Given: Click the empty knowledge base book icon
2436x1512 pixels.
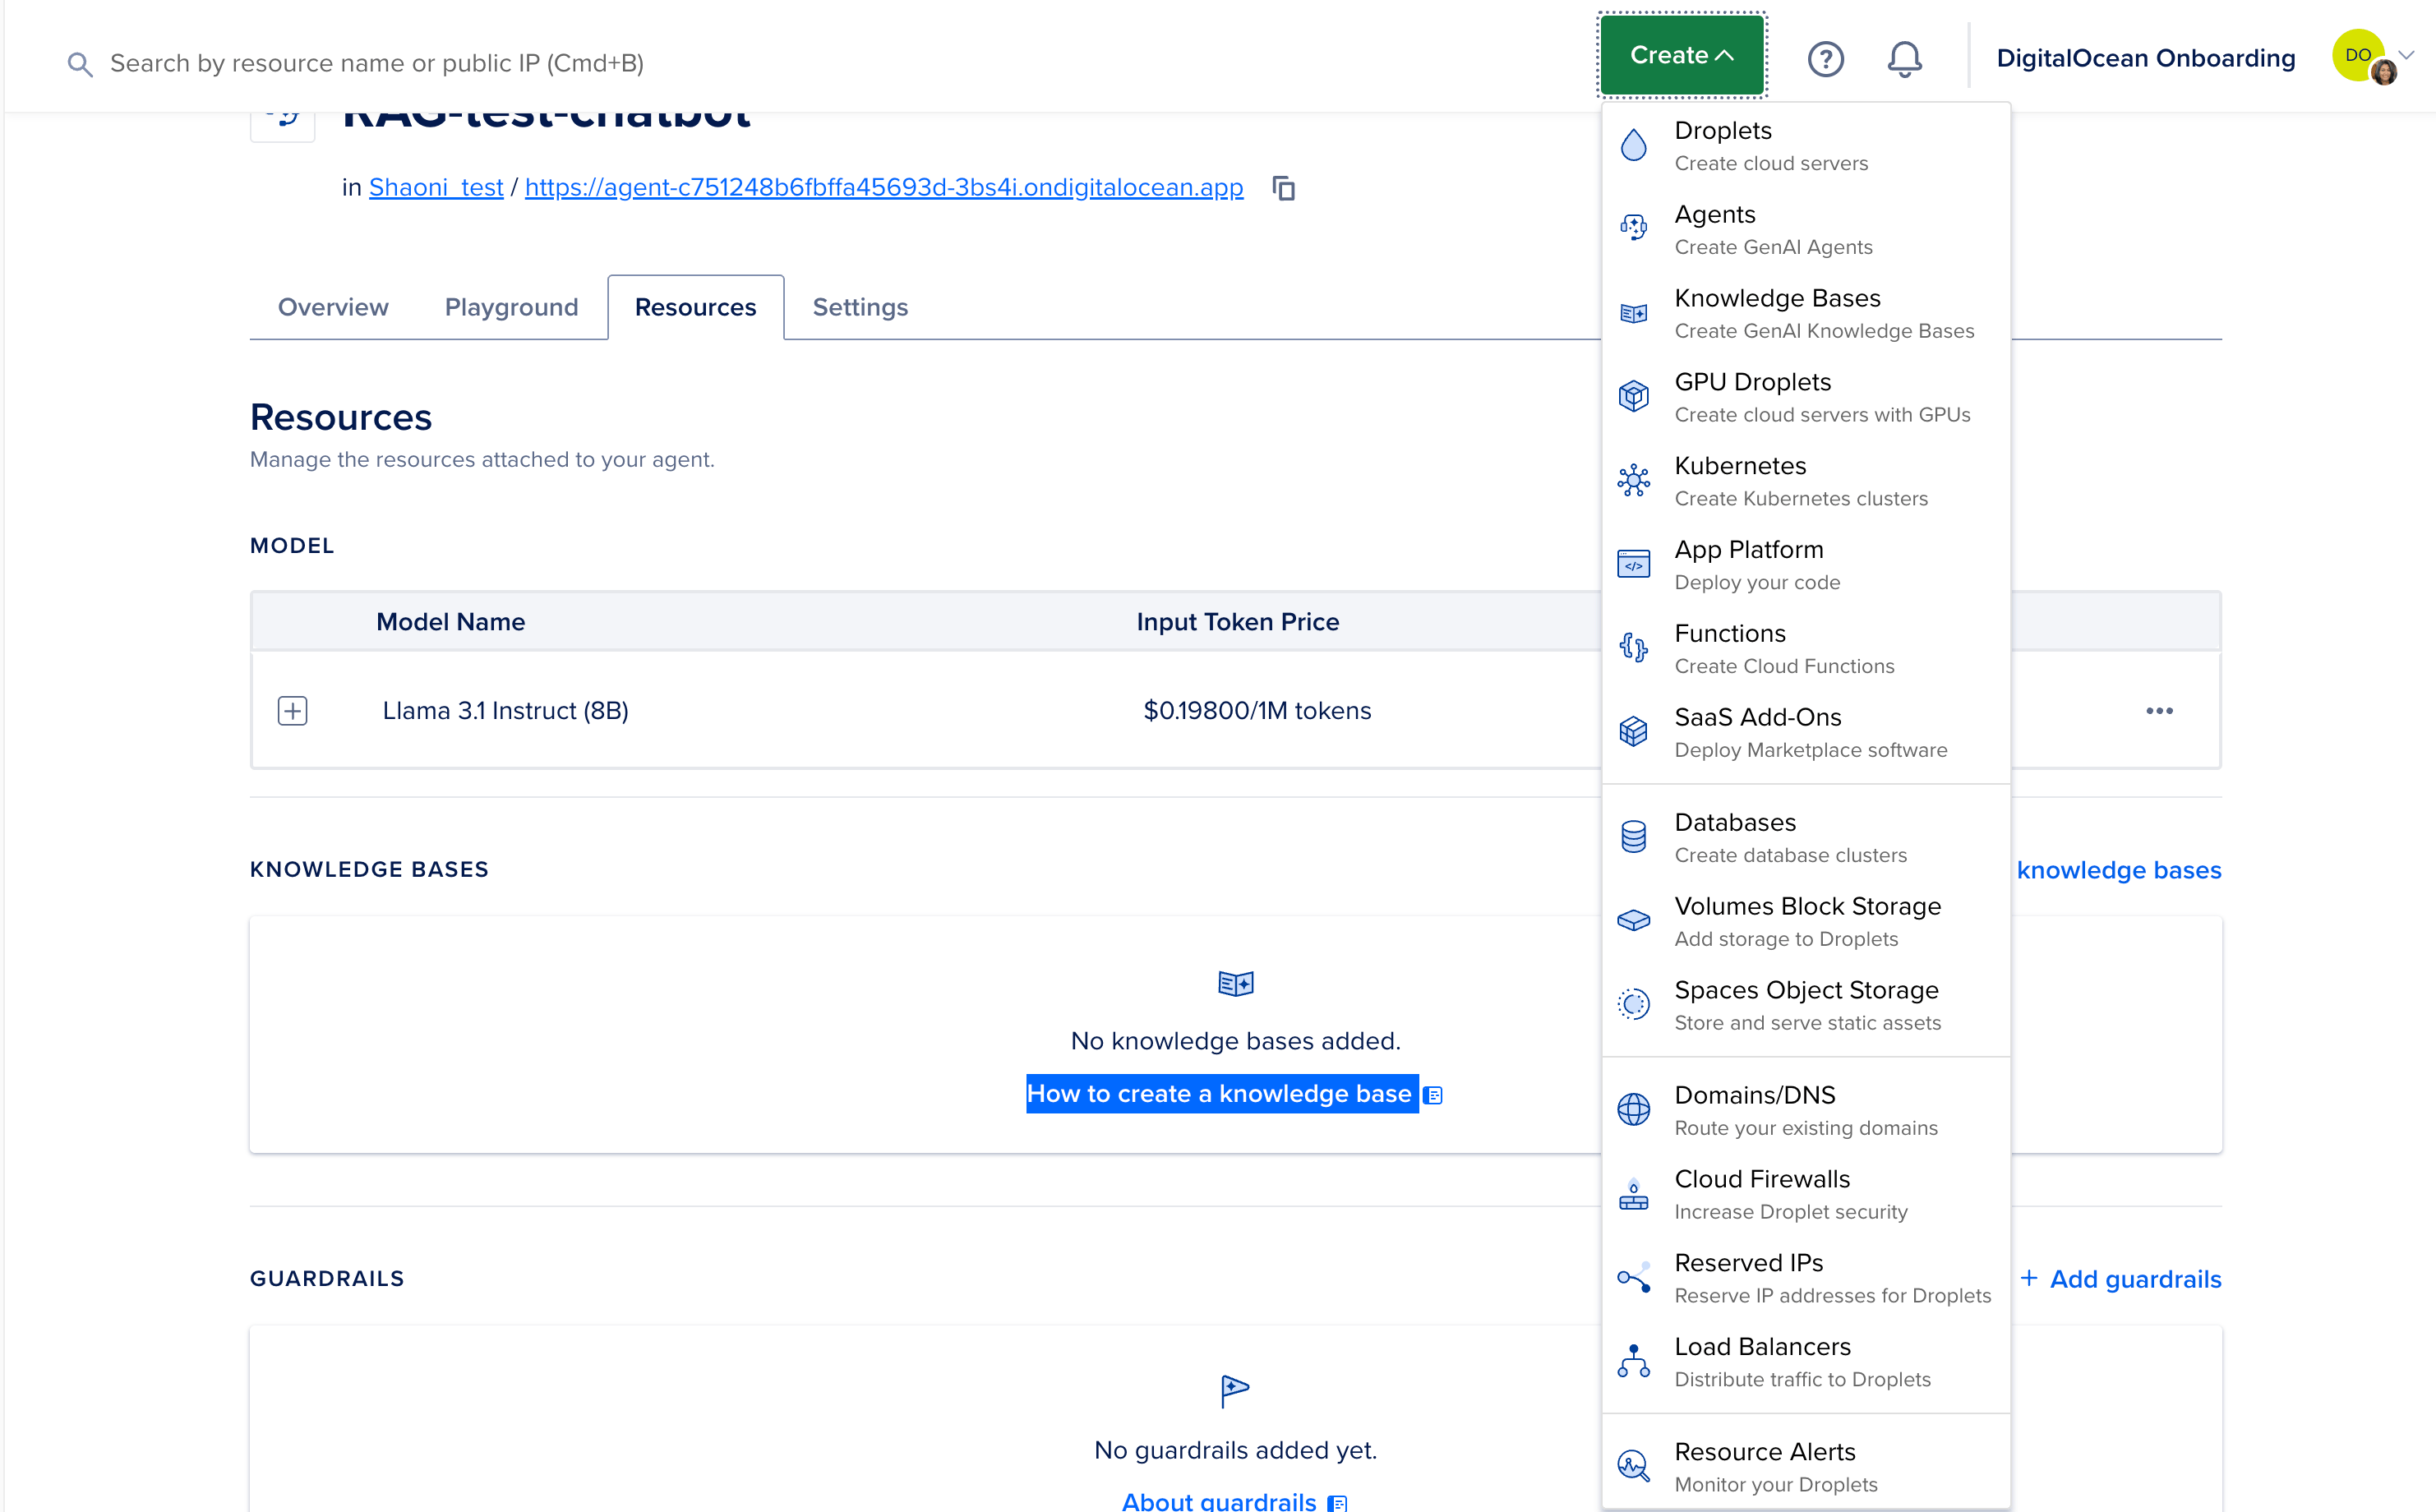Looking at the screenshot, I should pyautogui.click(x=1235, y=984).
